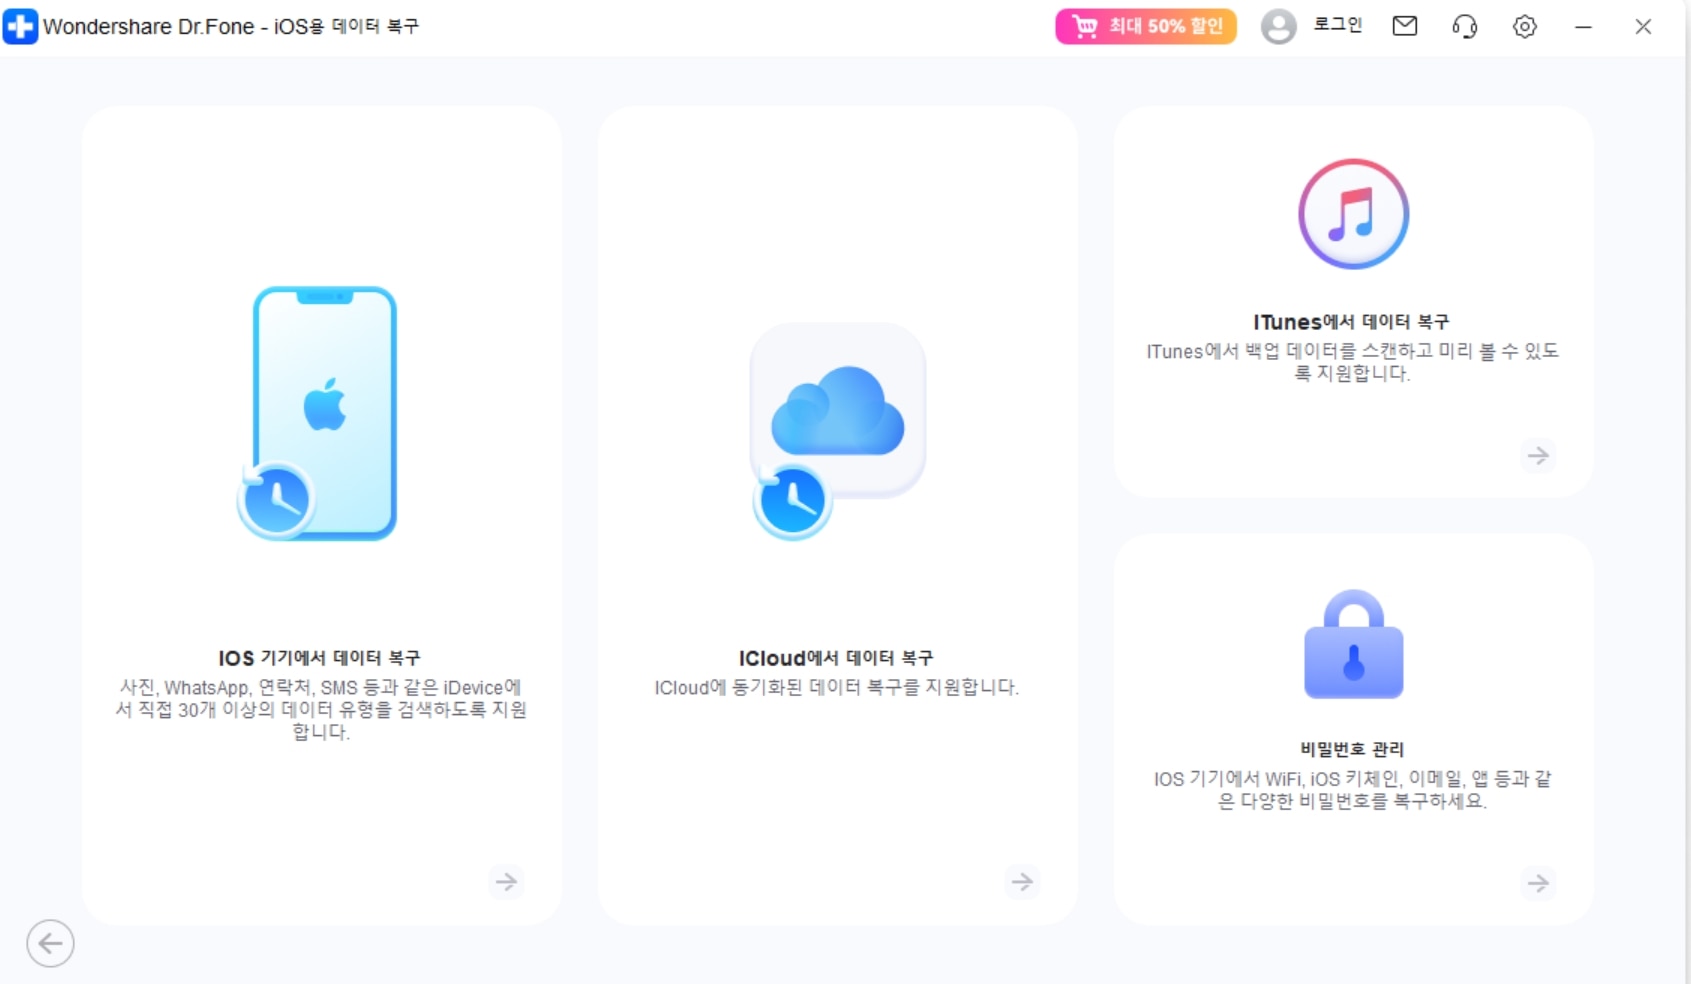The image size is (1691, 984).
Task: Click the blue padlock password icon
Action: click(1353, 644)
